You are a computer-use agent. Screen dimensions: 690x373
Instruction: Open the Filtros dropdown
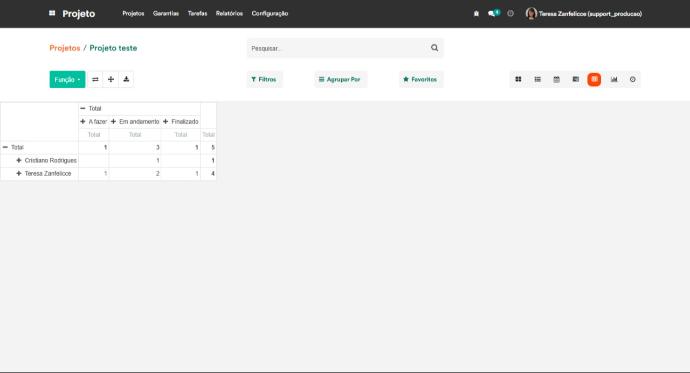(x=264, y=80)
